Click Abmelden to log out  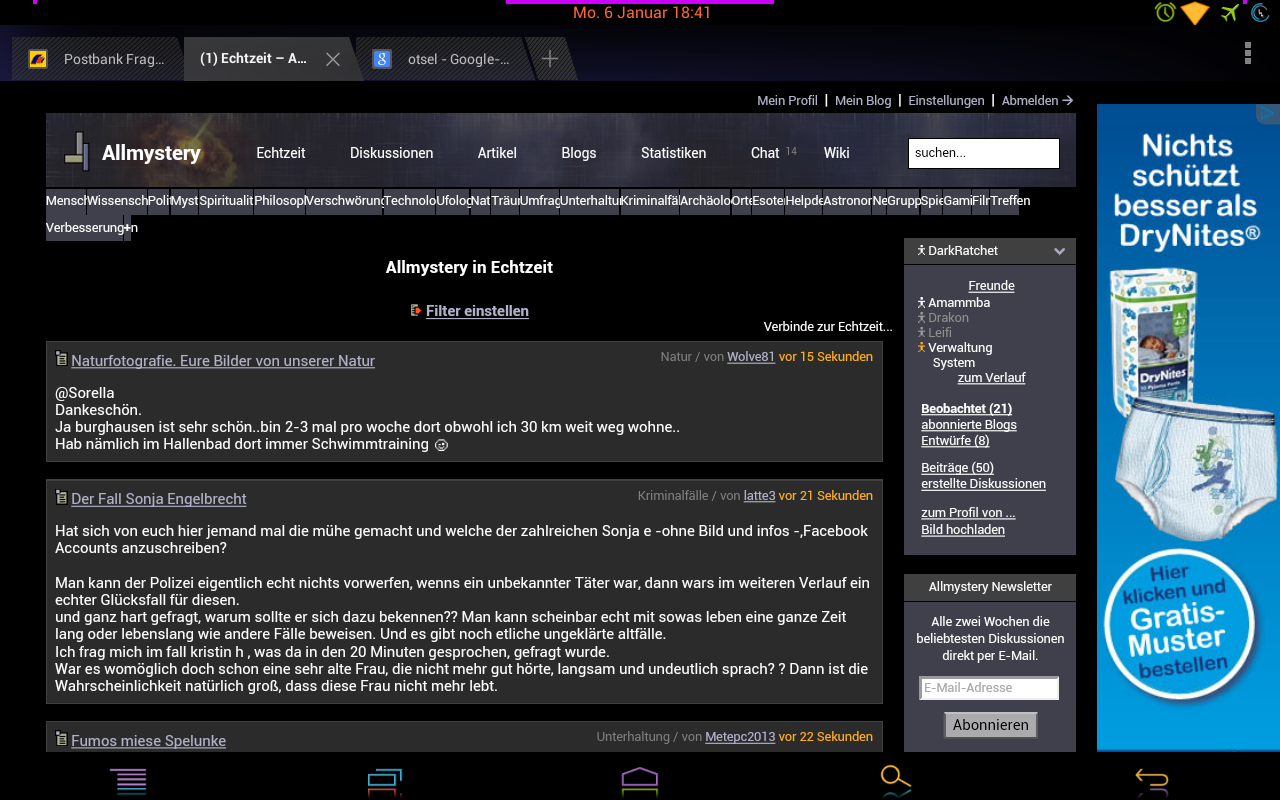pos(1037,100)
